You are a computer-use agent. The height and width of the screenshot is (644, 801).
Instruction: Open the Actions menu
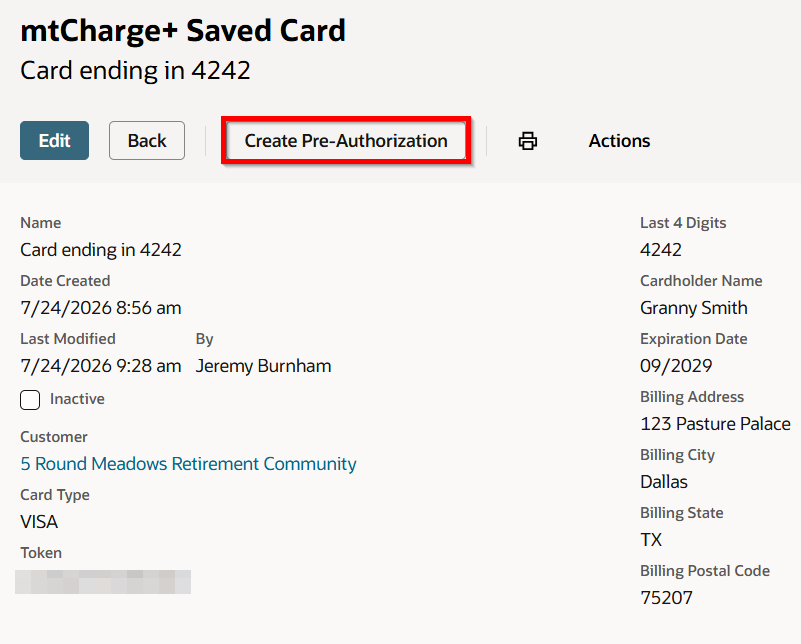pos(619,140)
